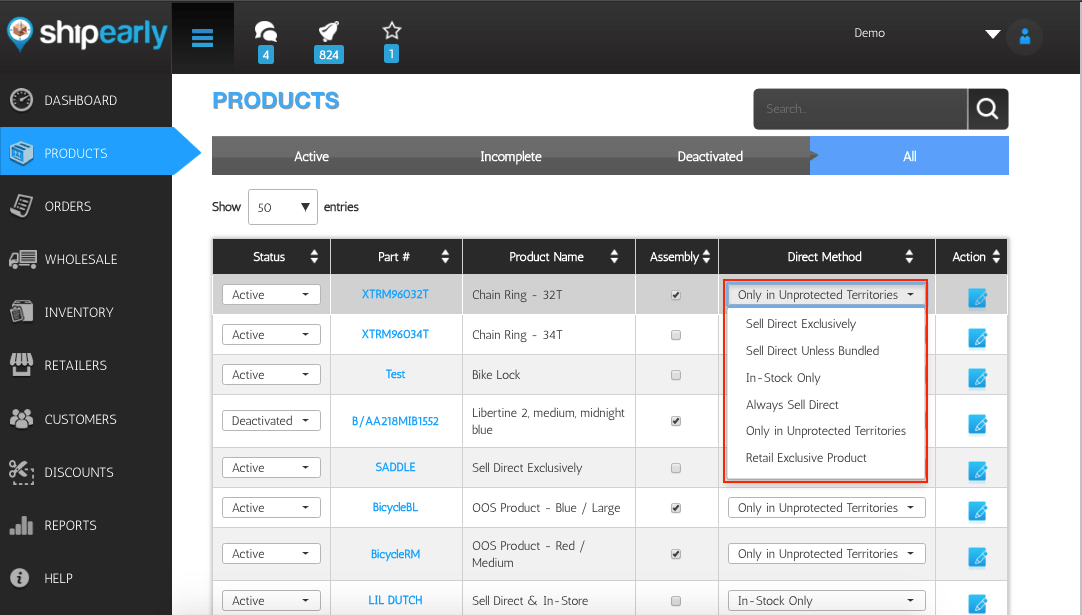Click the BicycleBL part number link

point(395,507)
